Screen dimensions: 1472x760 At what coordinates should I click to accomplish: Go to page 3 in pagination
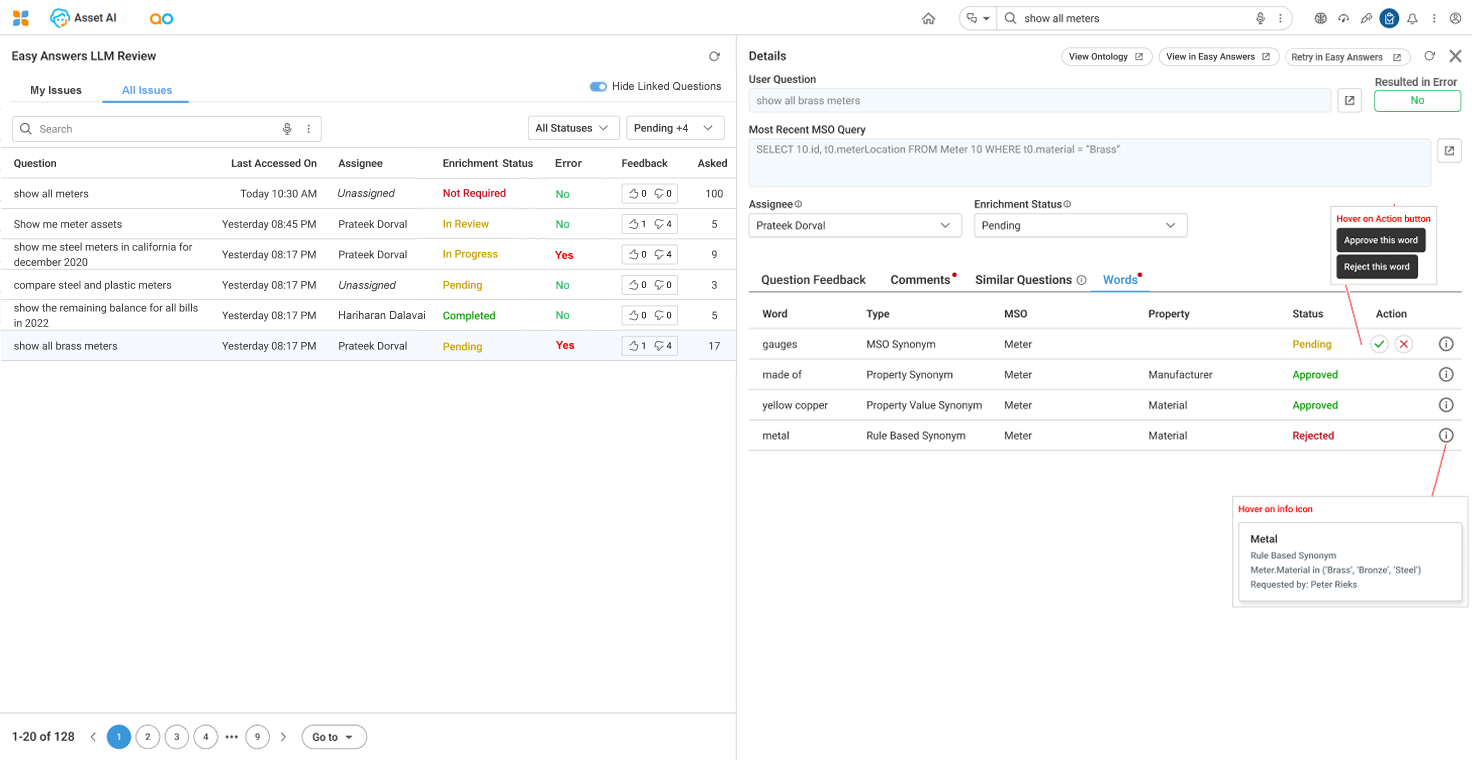pos(176,737)
